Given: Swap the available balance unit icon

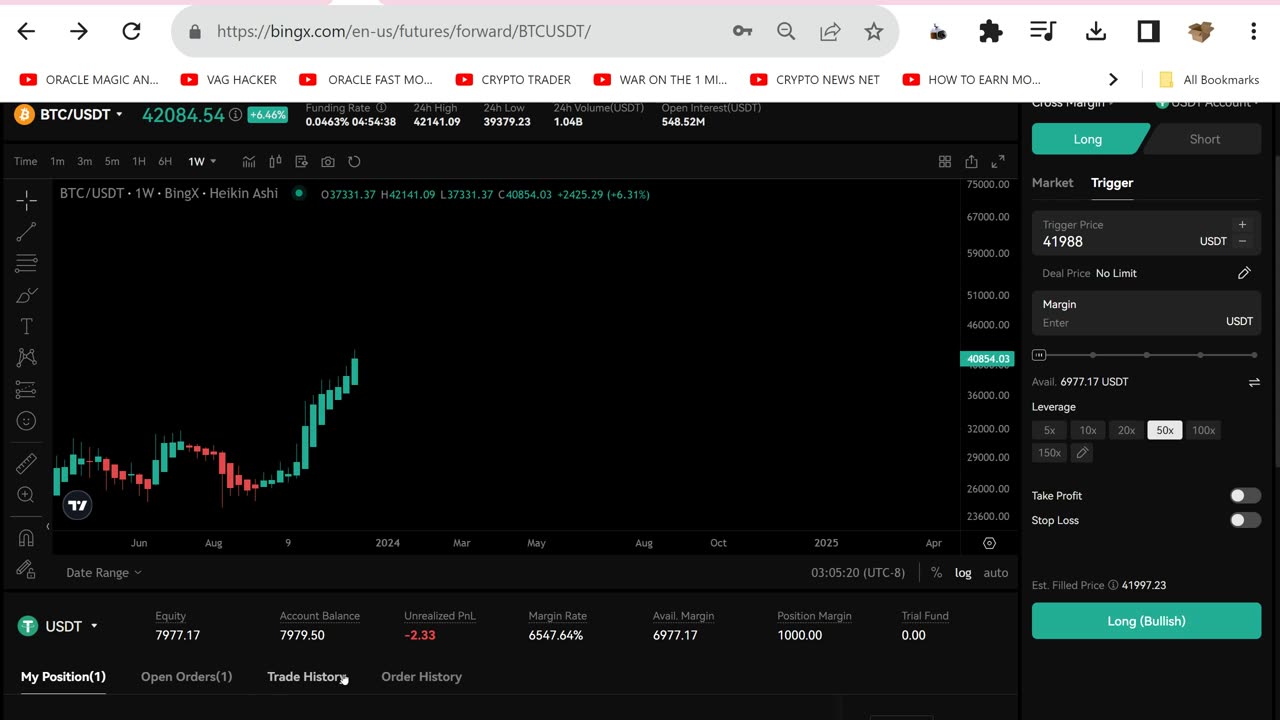Looking at the screenshot, I should 1254,382.
